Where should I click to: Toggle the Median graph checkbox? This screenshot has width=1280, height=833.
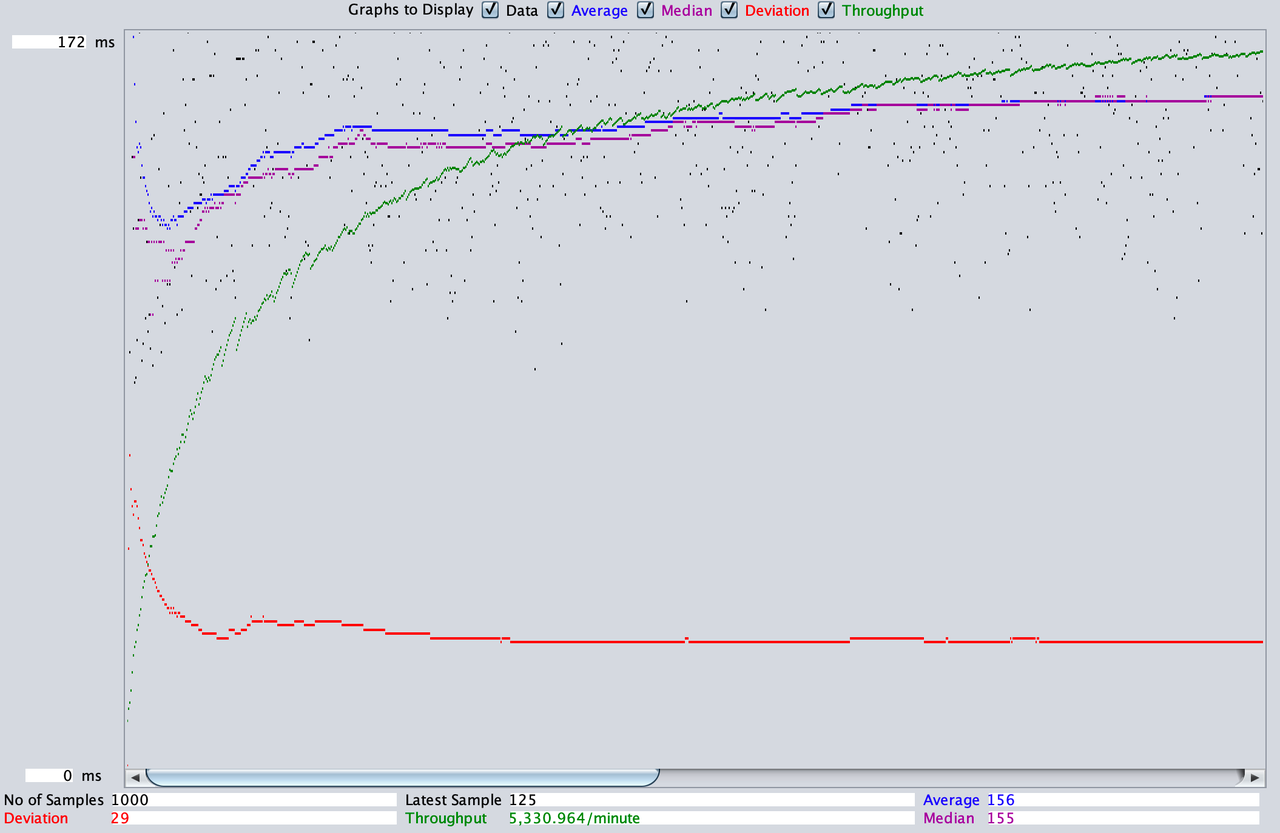pos(646,11)
